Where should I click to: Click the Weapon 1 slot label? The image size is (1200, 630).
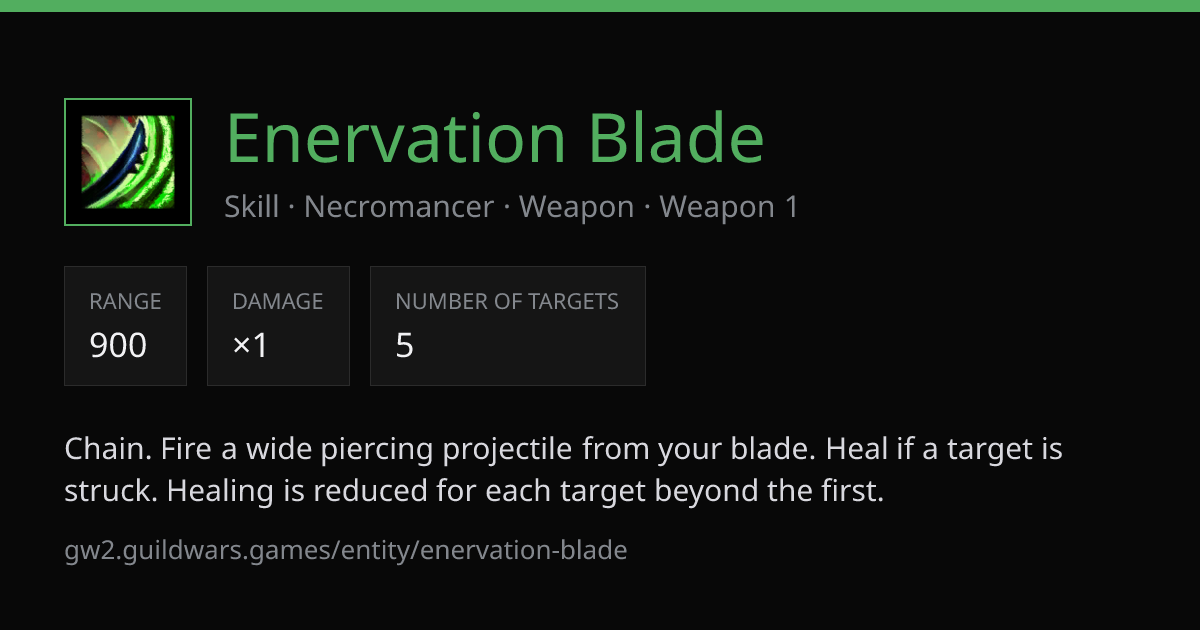pyautogui.click(x=729, y=207)
